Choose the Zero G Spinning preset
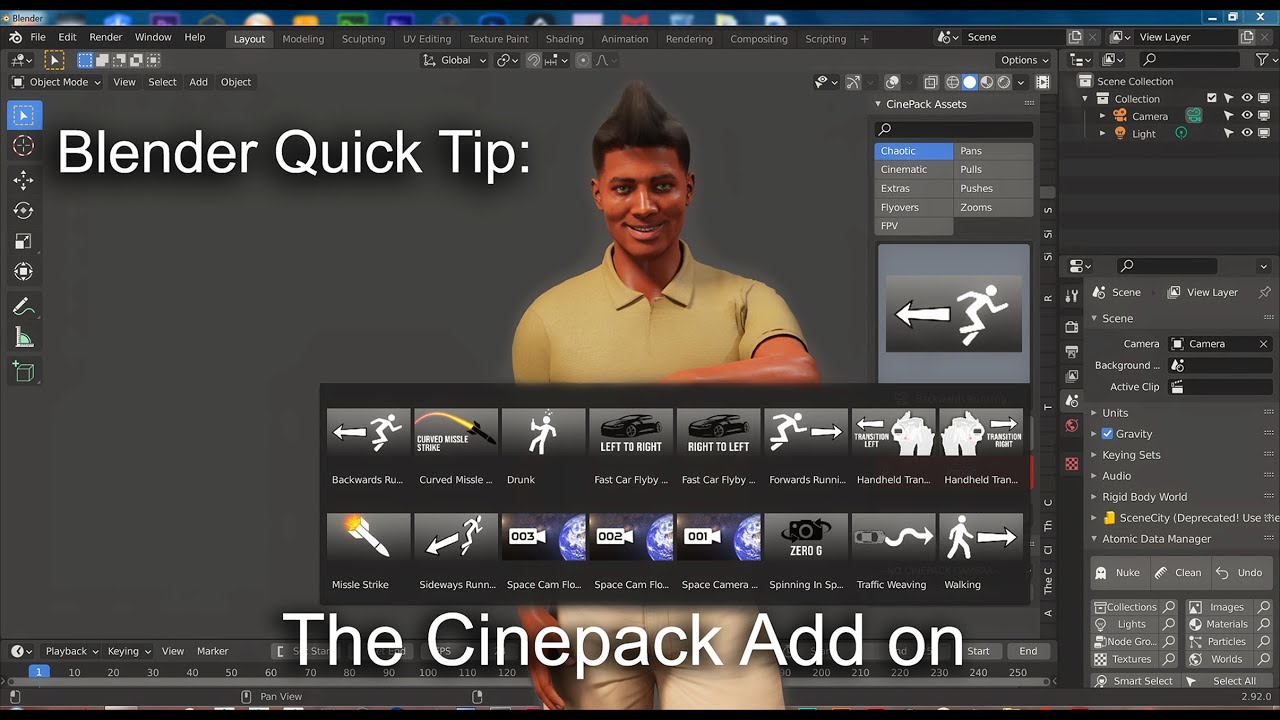 click(806, 552)
